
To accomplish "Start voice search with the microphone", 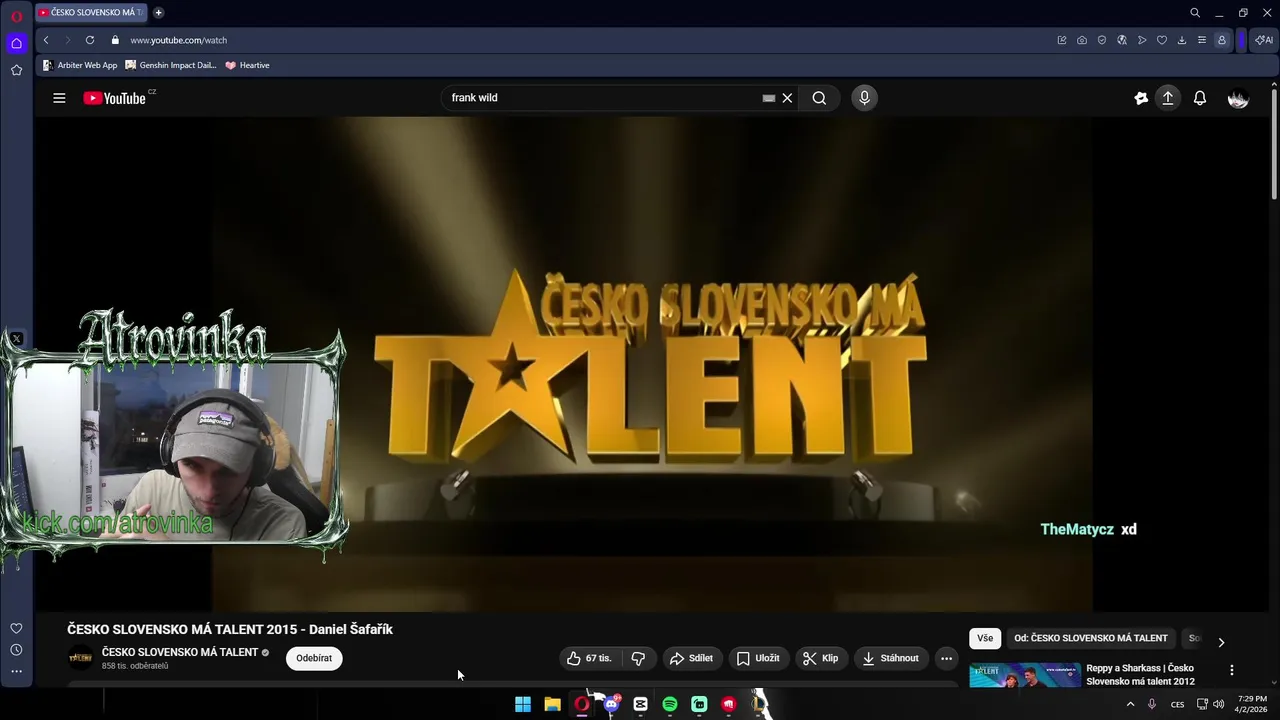I will click(864, 98).
